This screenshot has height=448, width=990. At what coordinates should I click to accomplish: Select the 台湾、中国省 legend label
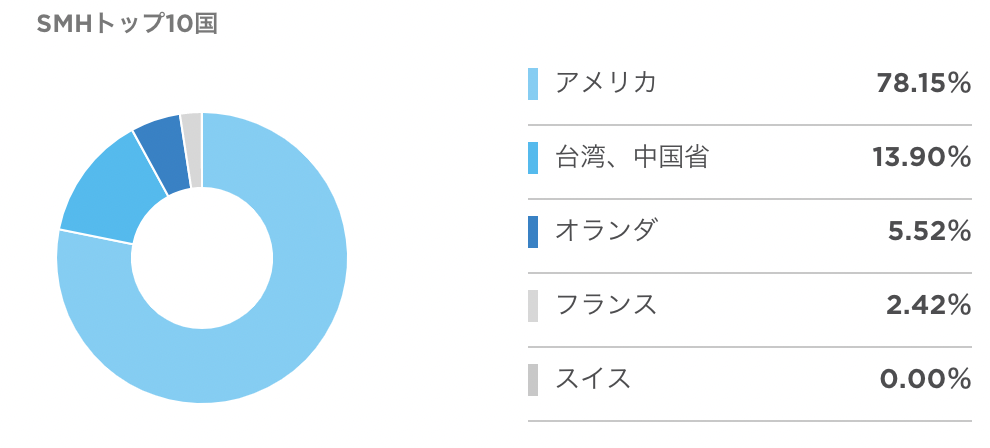point(631,157)
